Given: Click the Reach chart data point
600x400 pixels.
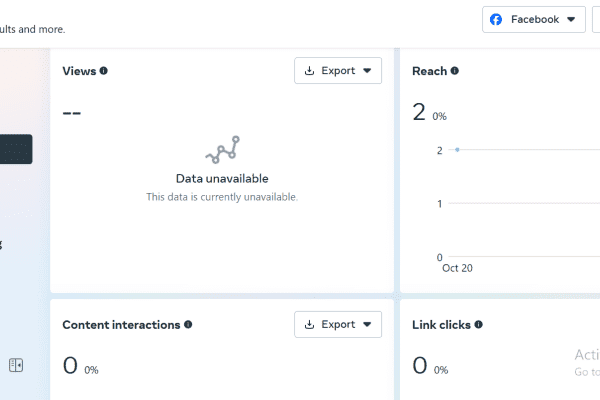Looking at the screenshot, I should (457, 150).
